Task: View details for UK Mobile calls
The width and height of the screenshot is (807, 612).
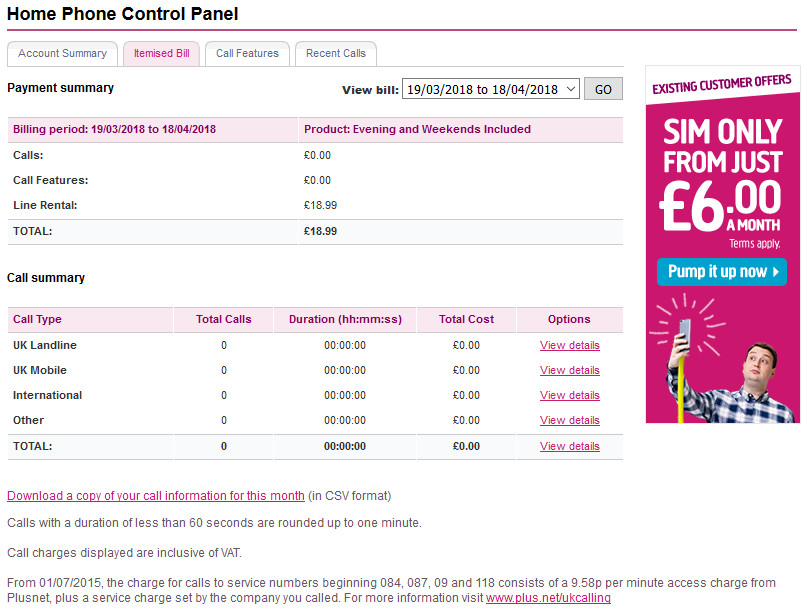Action: pyautogui.click(x=570, y=371)
